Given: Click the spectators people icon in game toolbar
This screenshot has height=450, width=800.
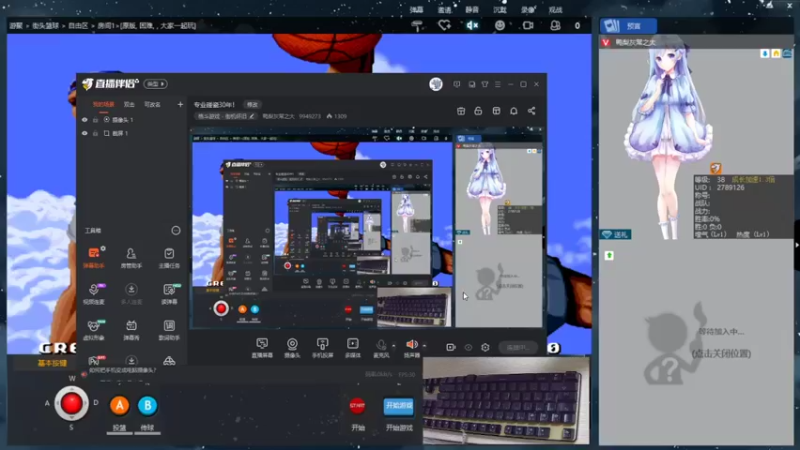Looking at the screenshot, I should tap(555, 26).
